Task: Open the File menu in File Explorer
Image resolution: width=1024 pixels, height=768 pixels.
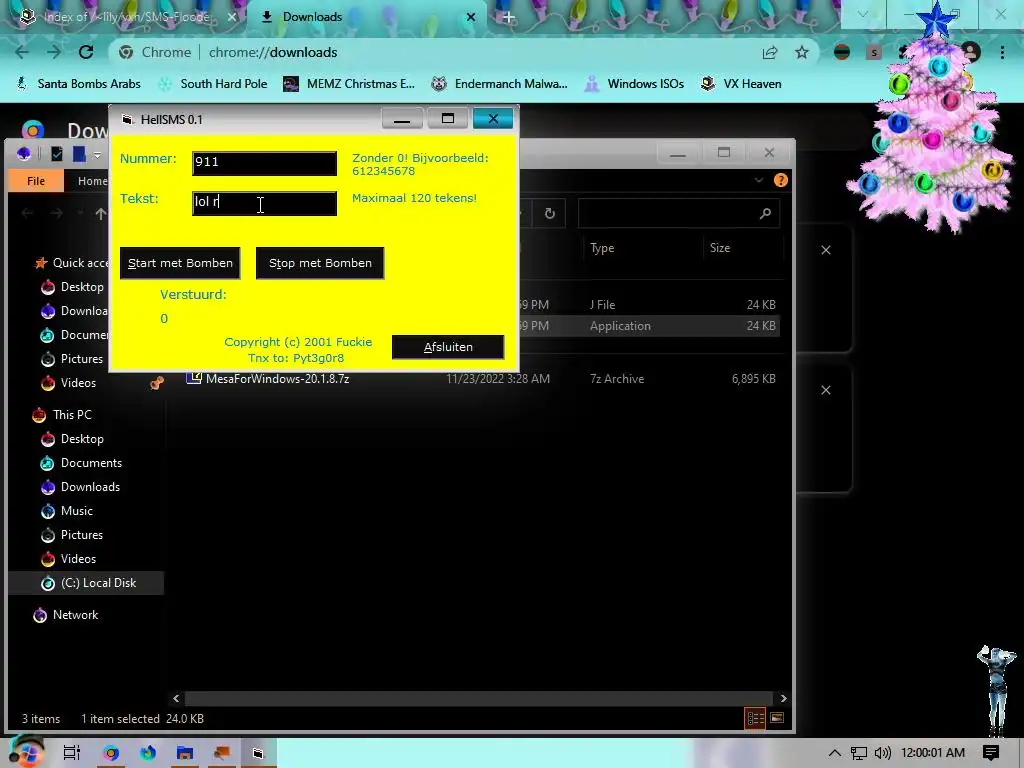Action: (x=36, y=181)
